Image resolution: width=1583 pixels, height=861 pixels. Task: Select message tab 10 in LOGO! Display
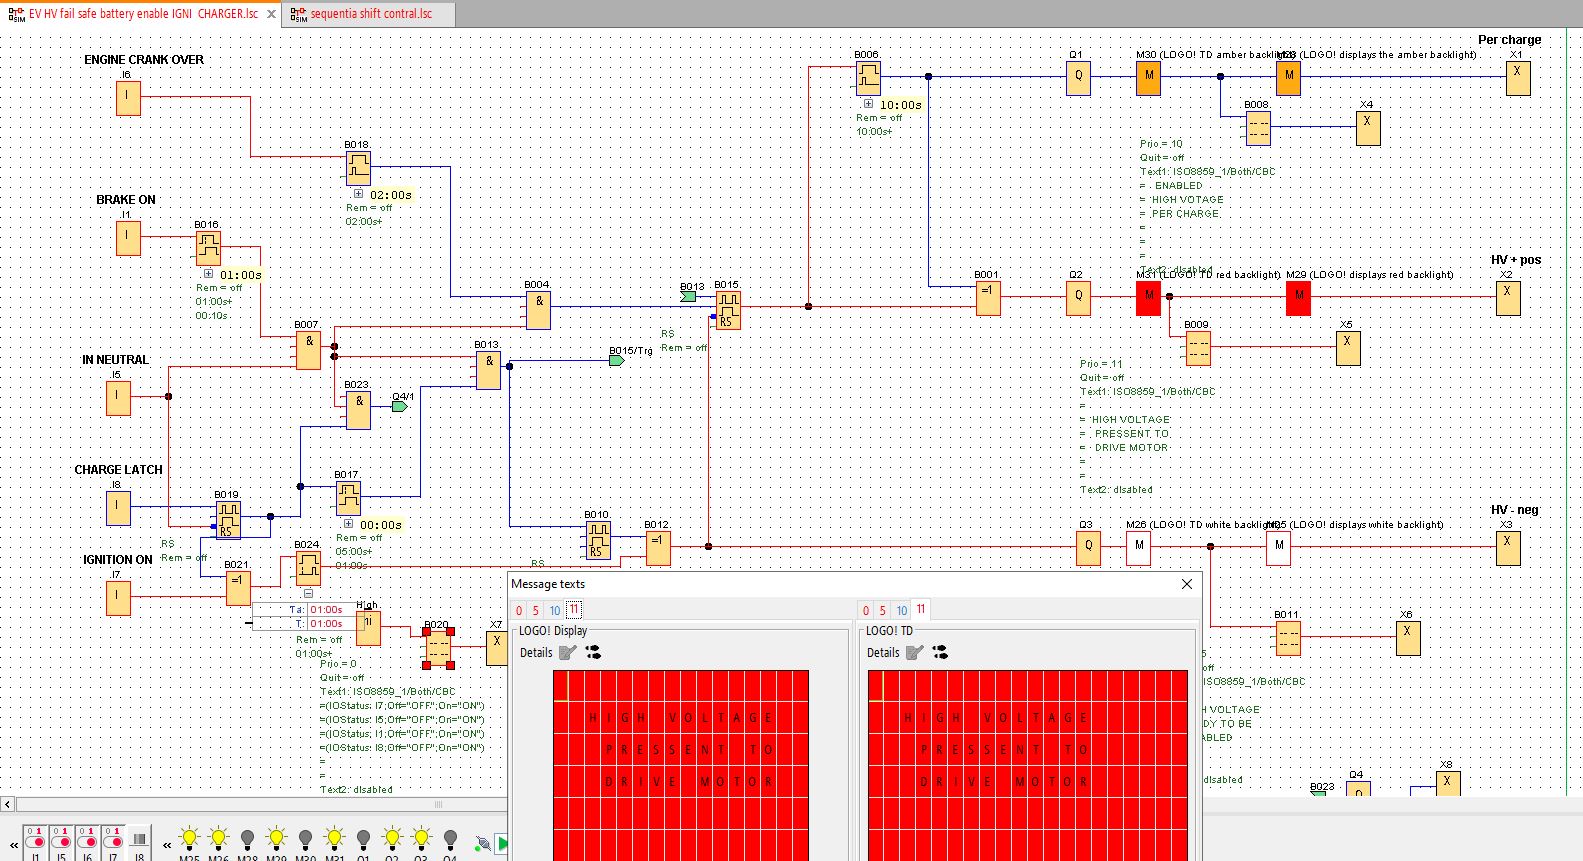click(x=554, y=610)
